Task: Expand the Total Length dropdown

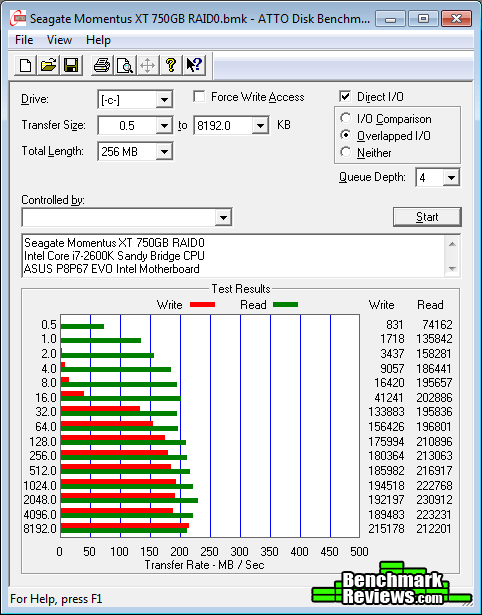Action: coord(164,151)
